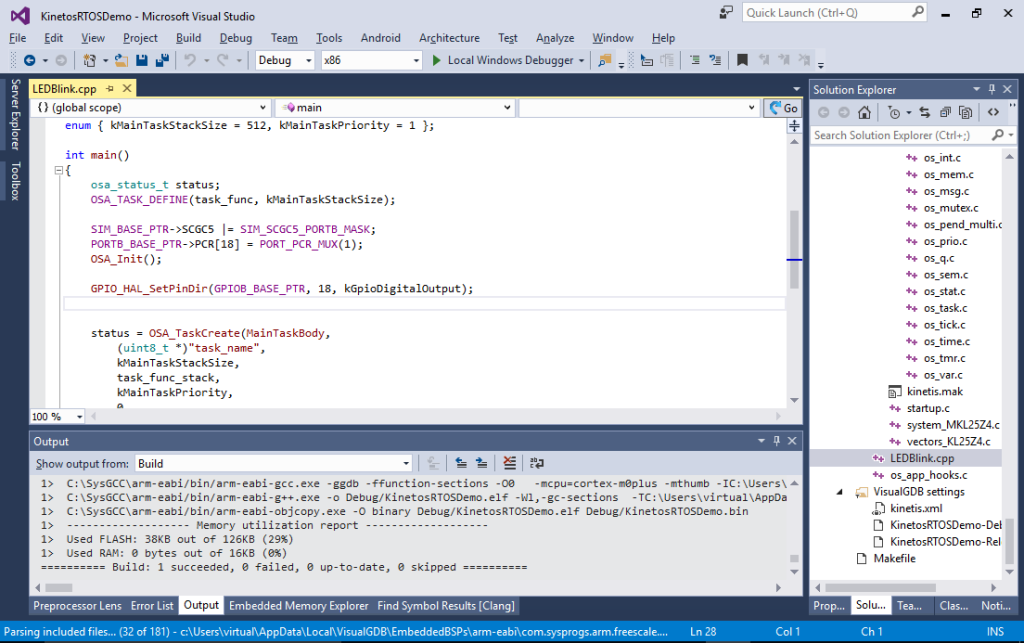Click the previous message arrow in Output toolbar

(459, 461)
